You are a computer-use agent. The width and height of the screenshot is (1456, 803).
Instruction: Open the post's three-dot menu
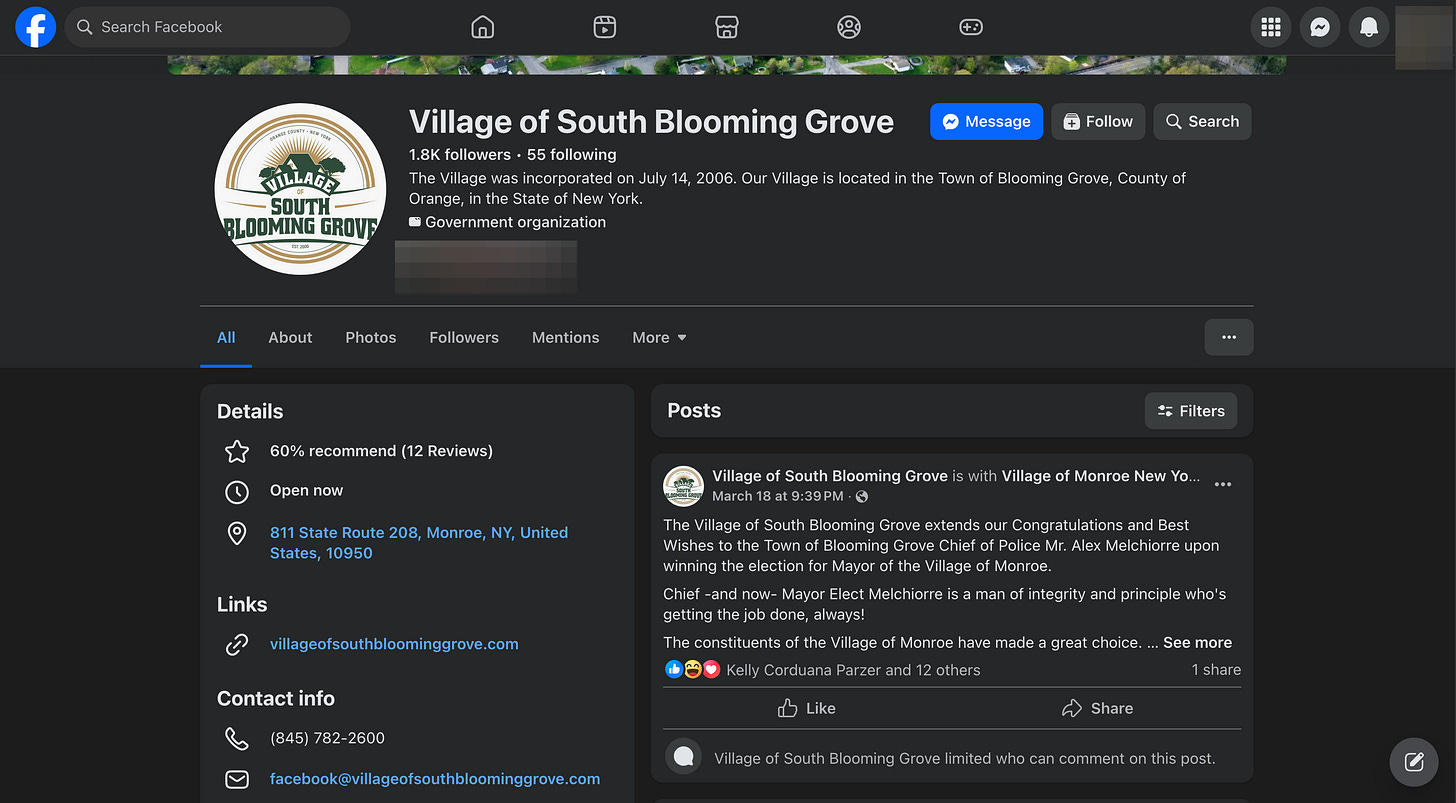click(x=1222, y=484)
